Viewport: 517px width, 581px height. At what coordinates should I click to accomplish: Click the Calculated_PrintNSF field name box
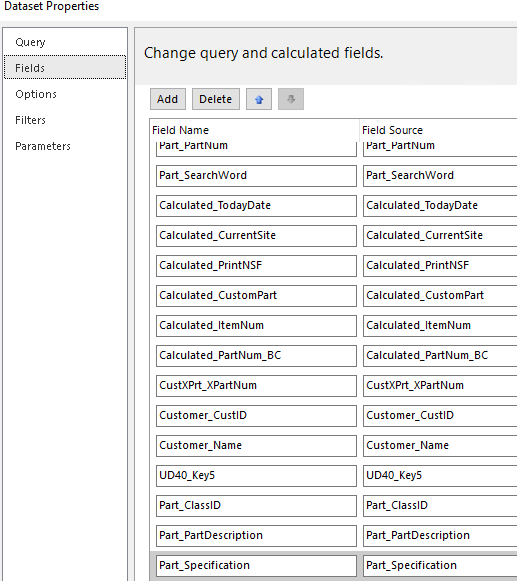click(x=256, y=266)
